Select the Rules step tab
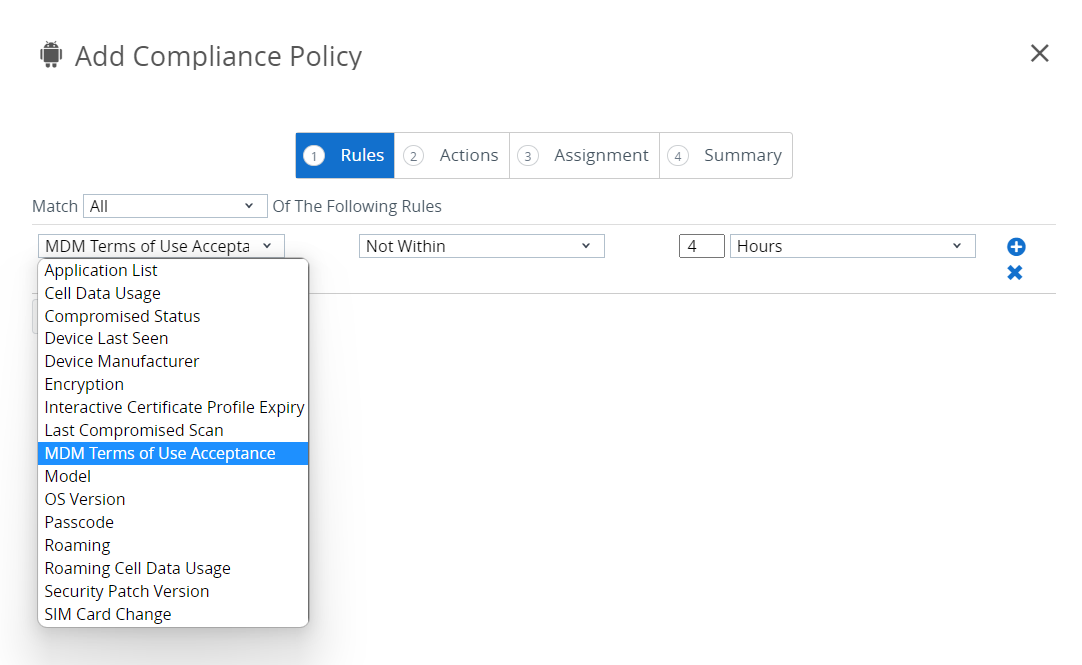Viewport: 1082px width, 665px height. tap(345, 156)
